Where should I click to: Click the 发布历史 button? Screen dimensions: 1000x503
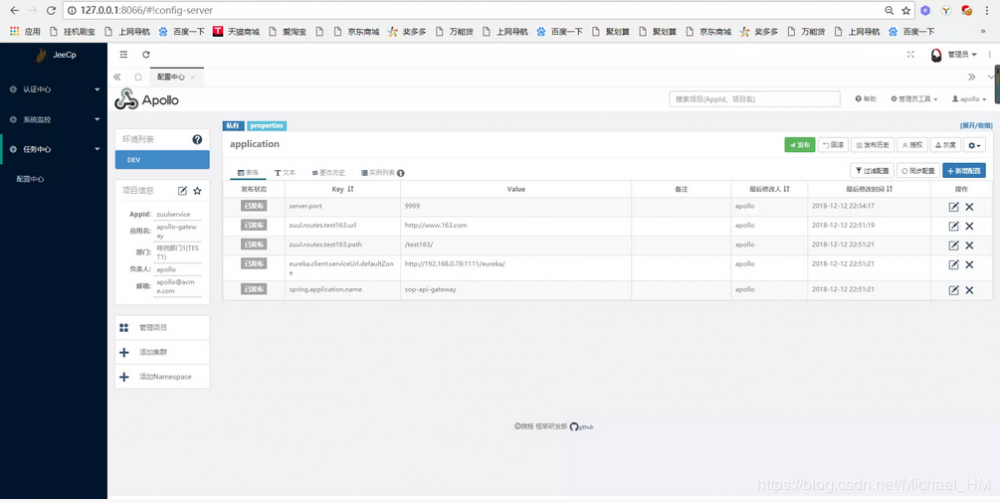[873, 145]
